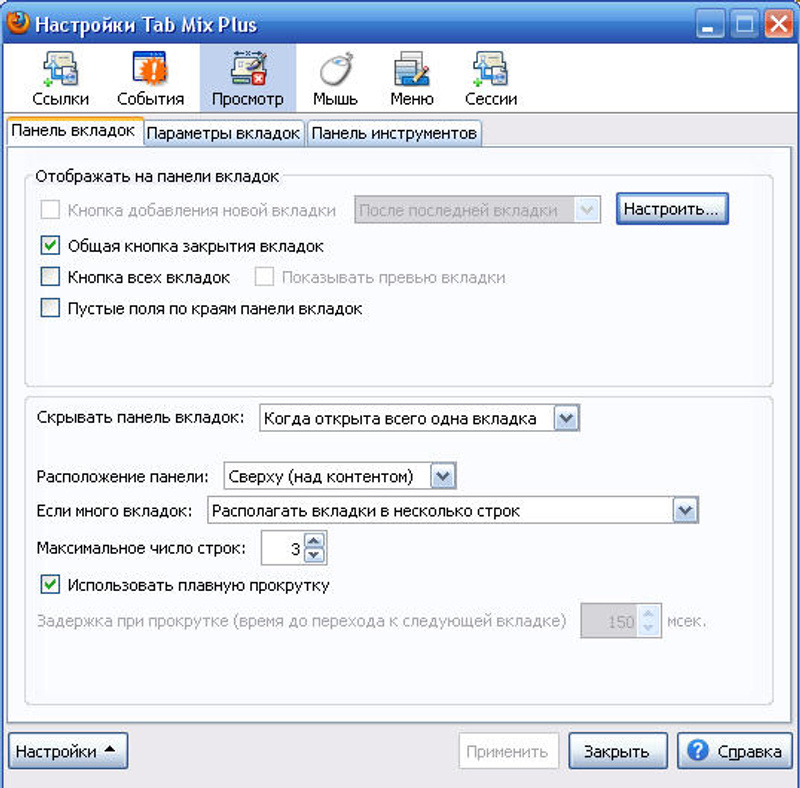
Task: Switch to Параметры вкладок tab
Action: click(223, 133)
